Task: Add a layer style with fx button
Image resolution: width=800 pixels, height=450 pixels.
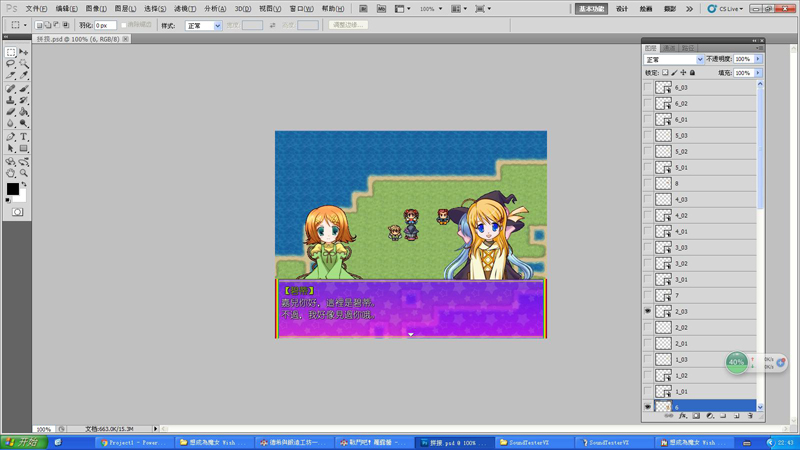Action: point(683,416)
